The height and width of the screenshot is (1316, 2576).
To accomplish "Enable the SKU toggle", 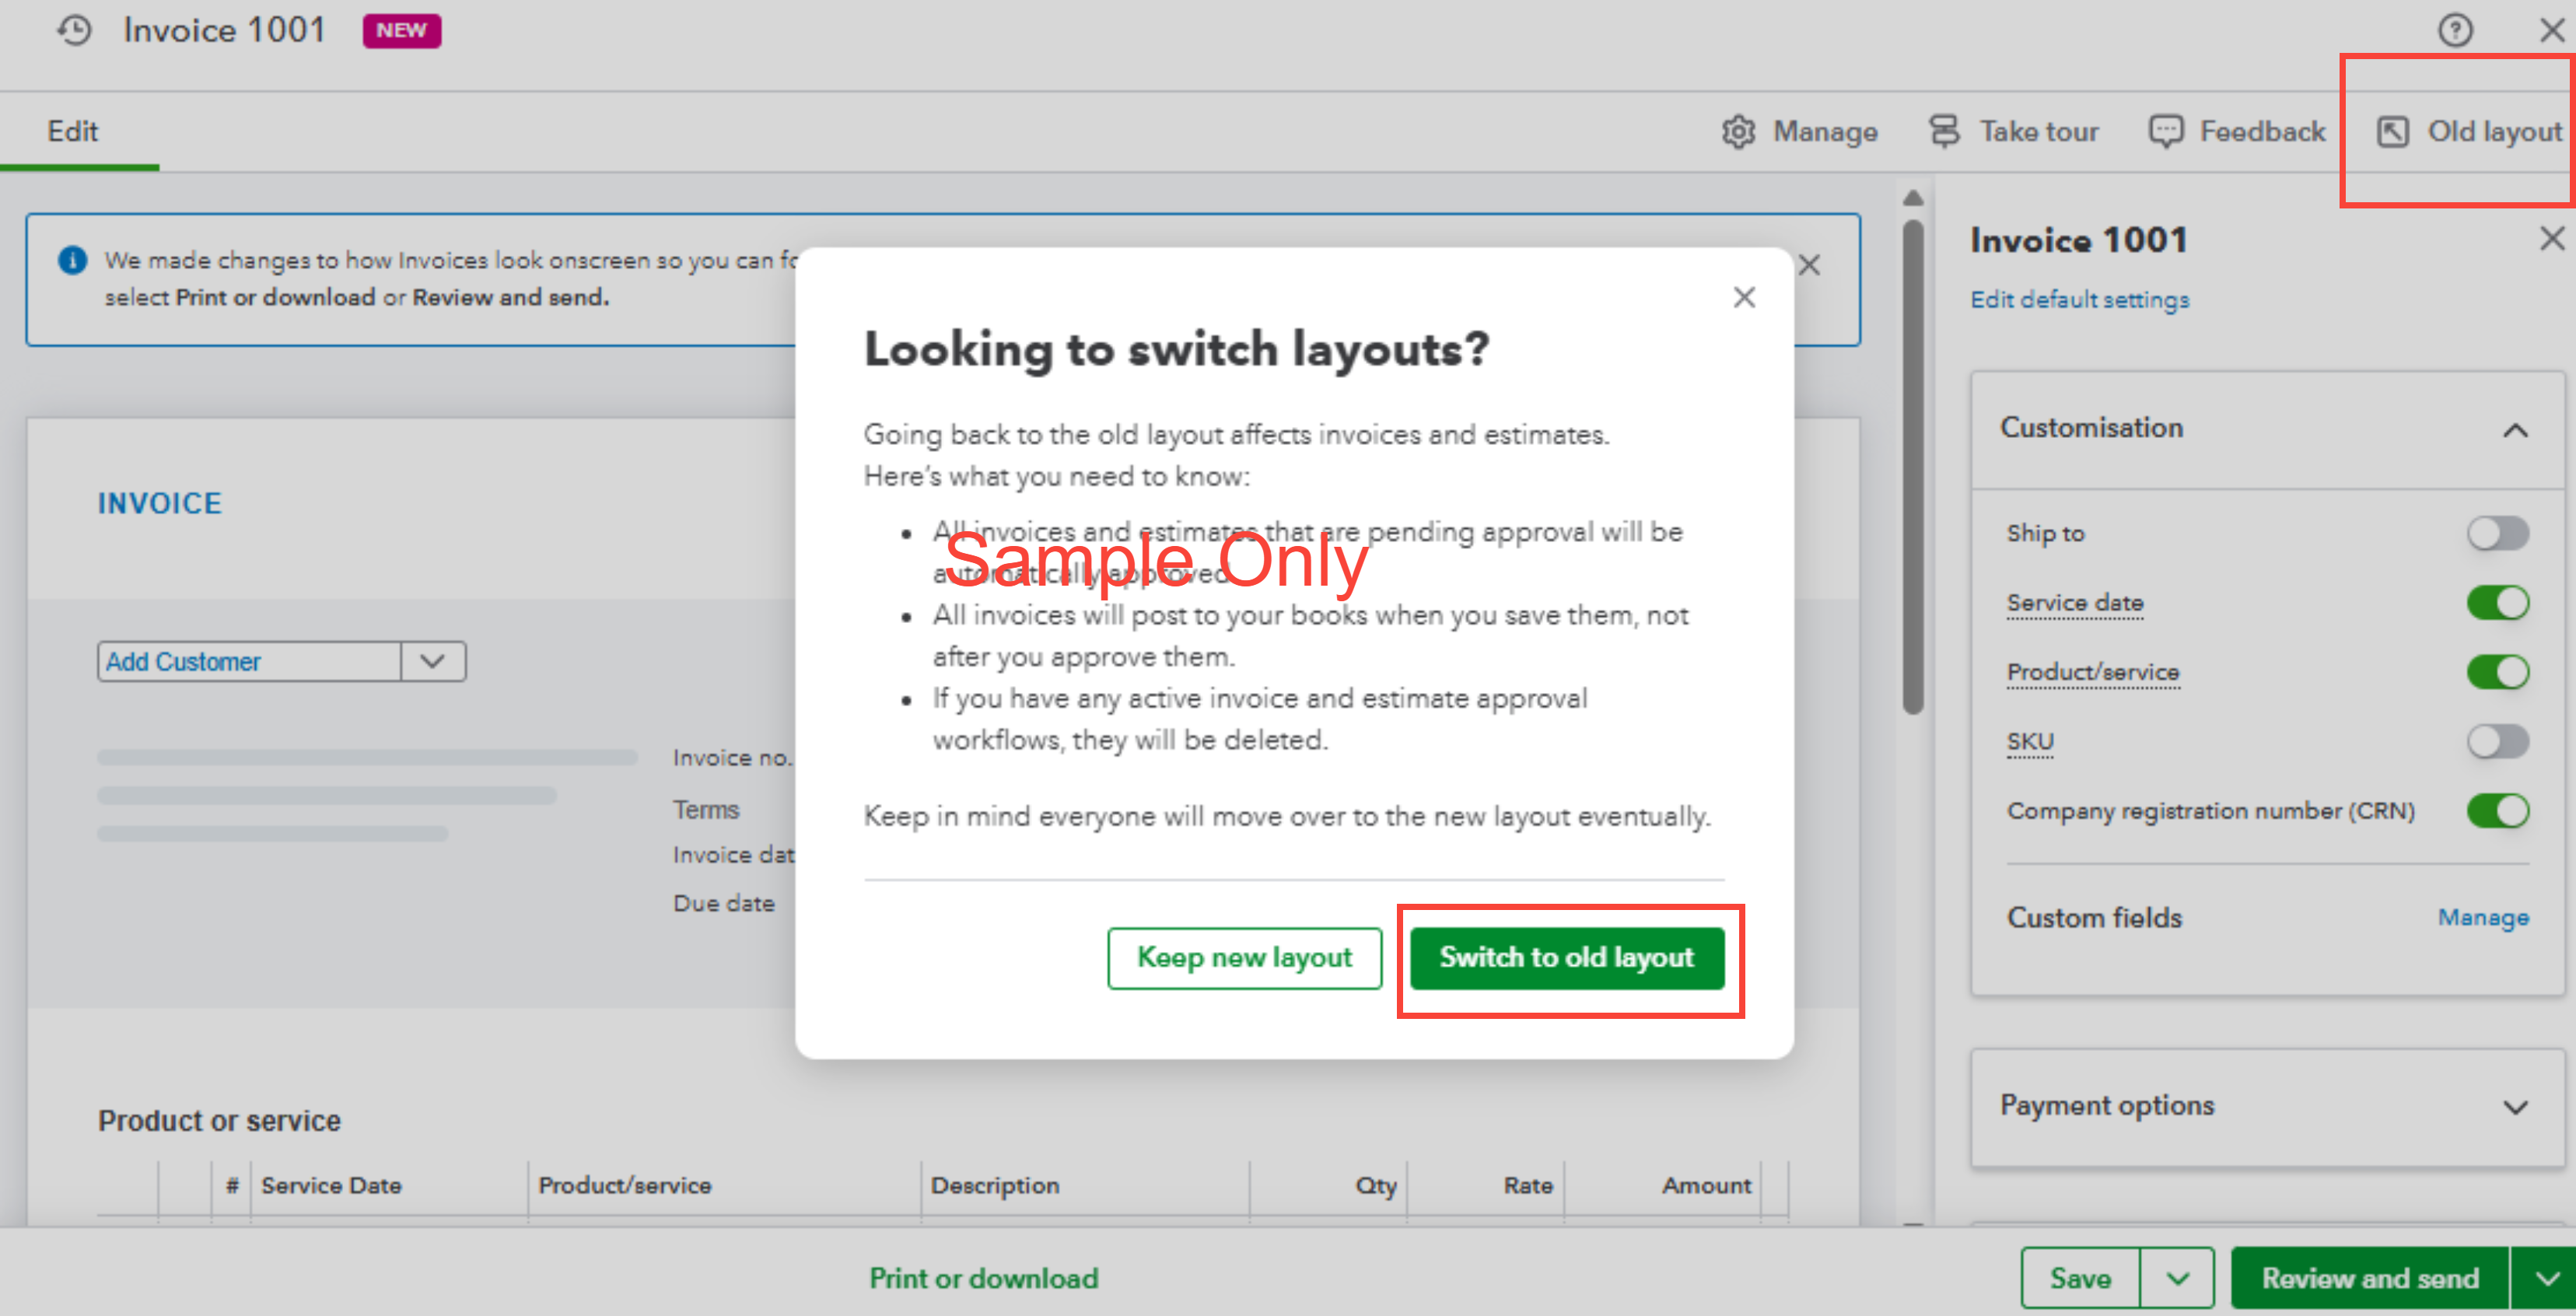I will (x=2497, y=742).
